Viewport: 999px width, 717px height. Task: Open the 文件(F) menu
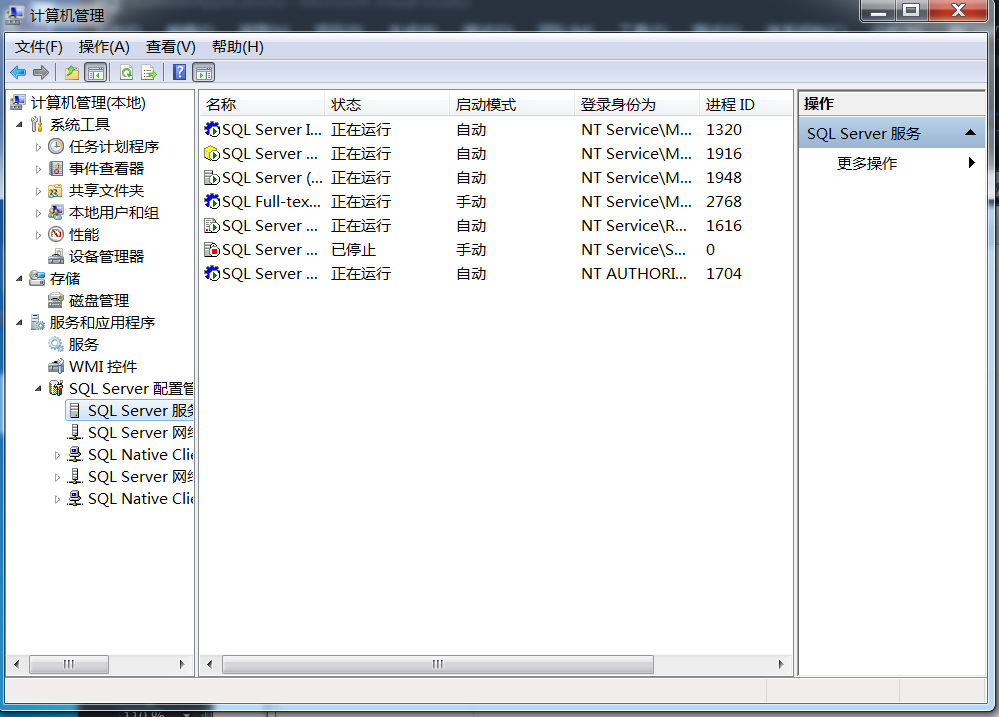[39, 47]
